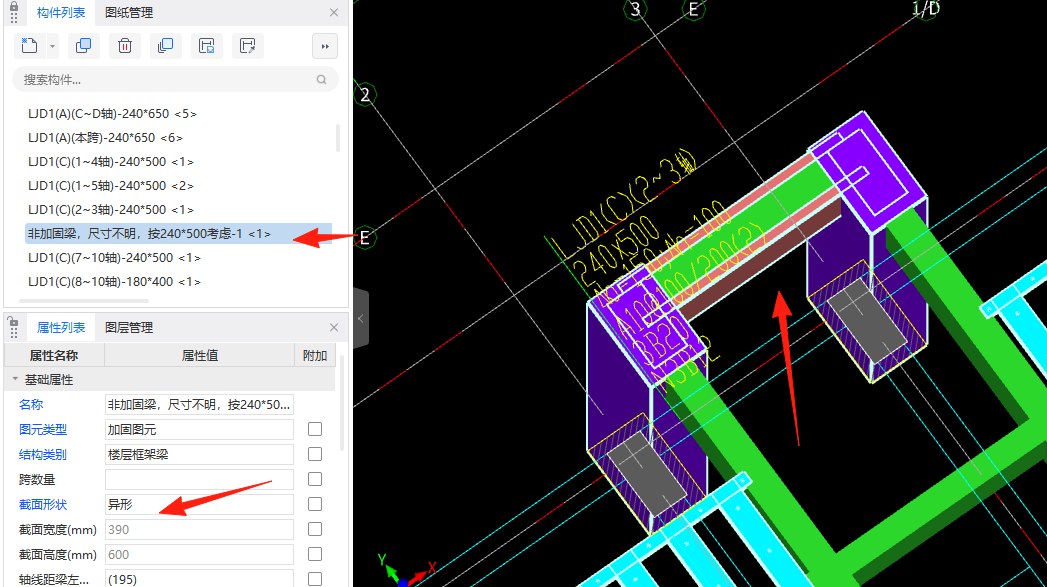The image size is (1047, 587).
Task: Click the search magnifier icon
Action: tap(321, 79)
